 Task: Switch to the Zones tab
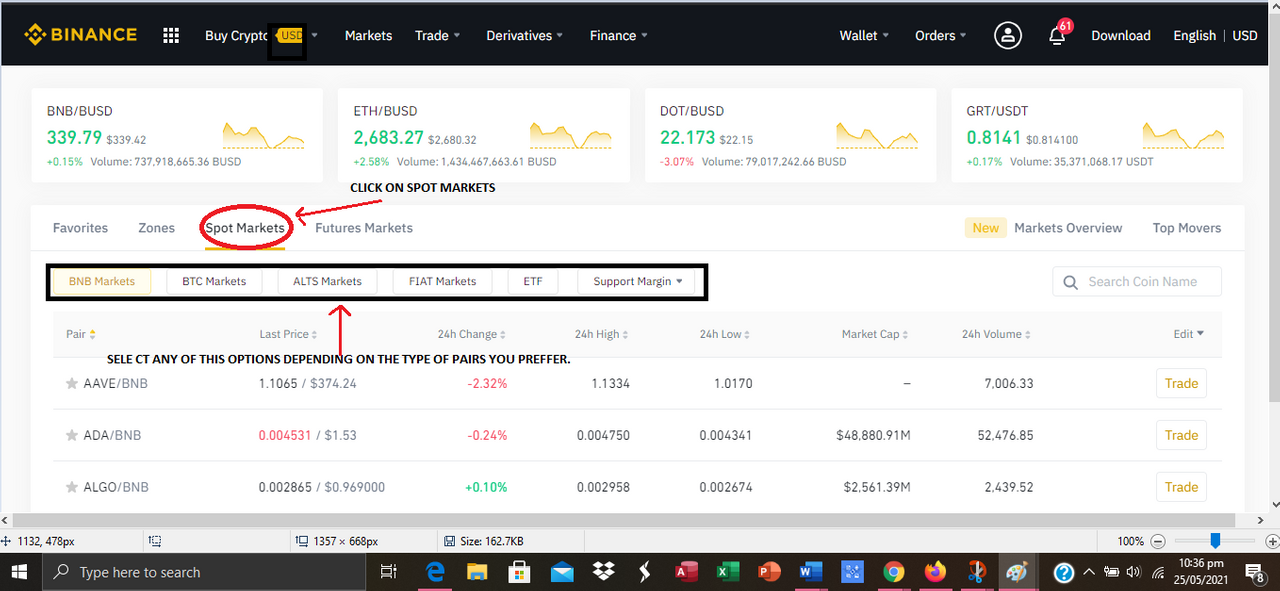click(x=156, y=228)
